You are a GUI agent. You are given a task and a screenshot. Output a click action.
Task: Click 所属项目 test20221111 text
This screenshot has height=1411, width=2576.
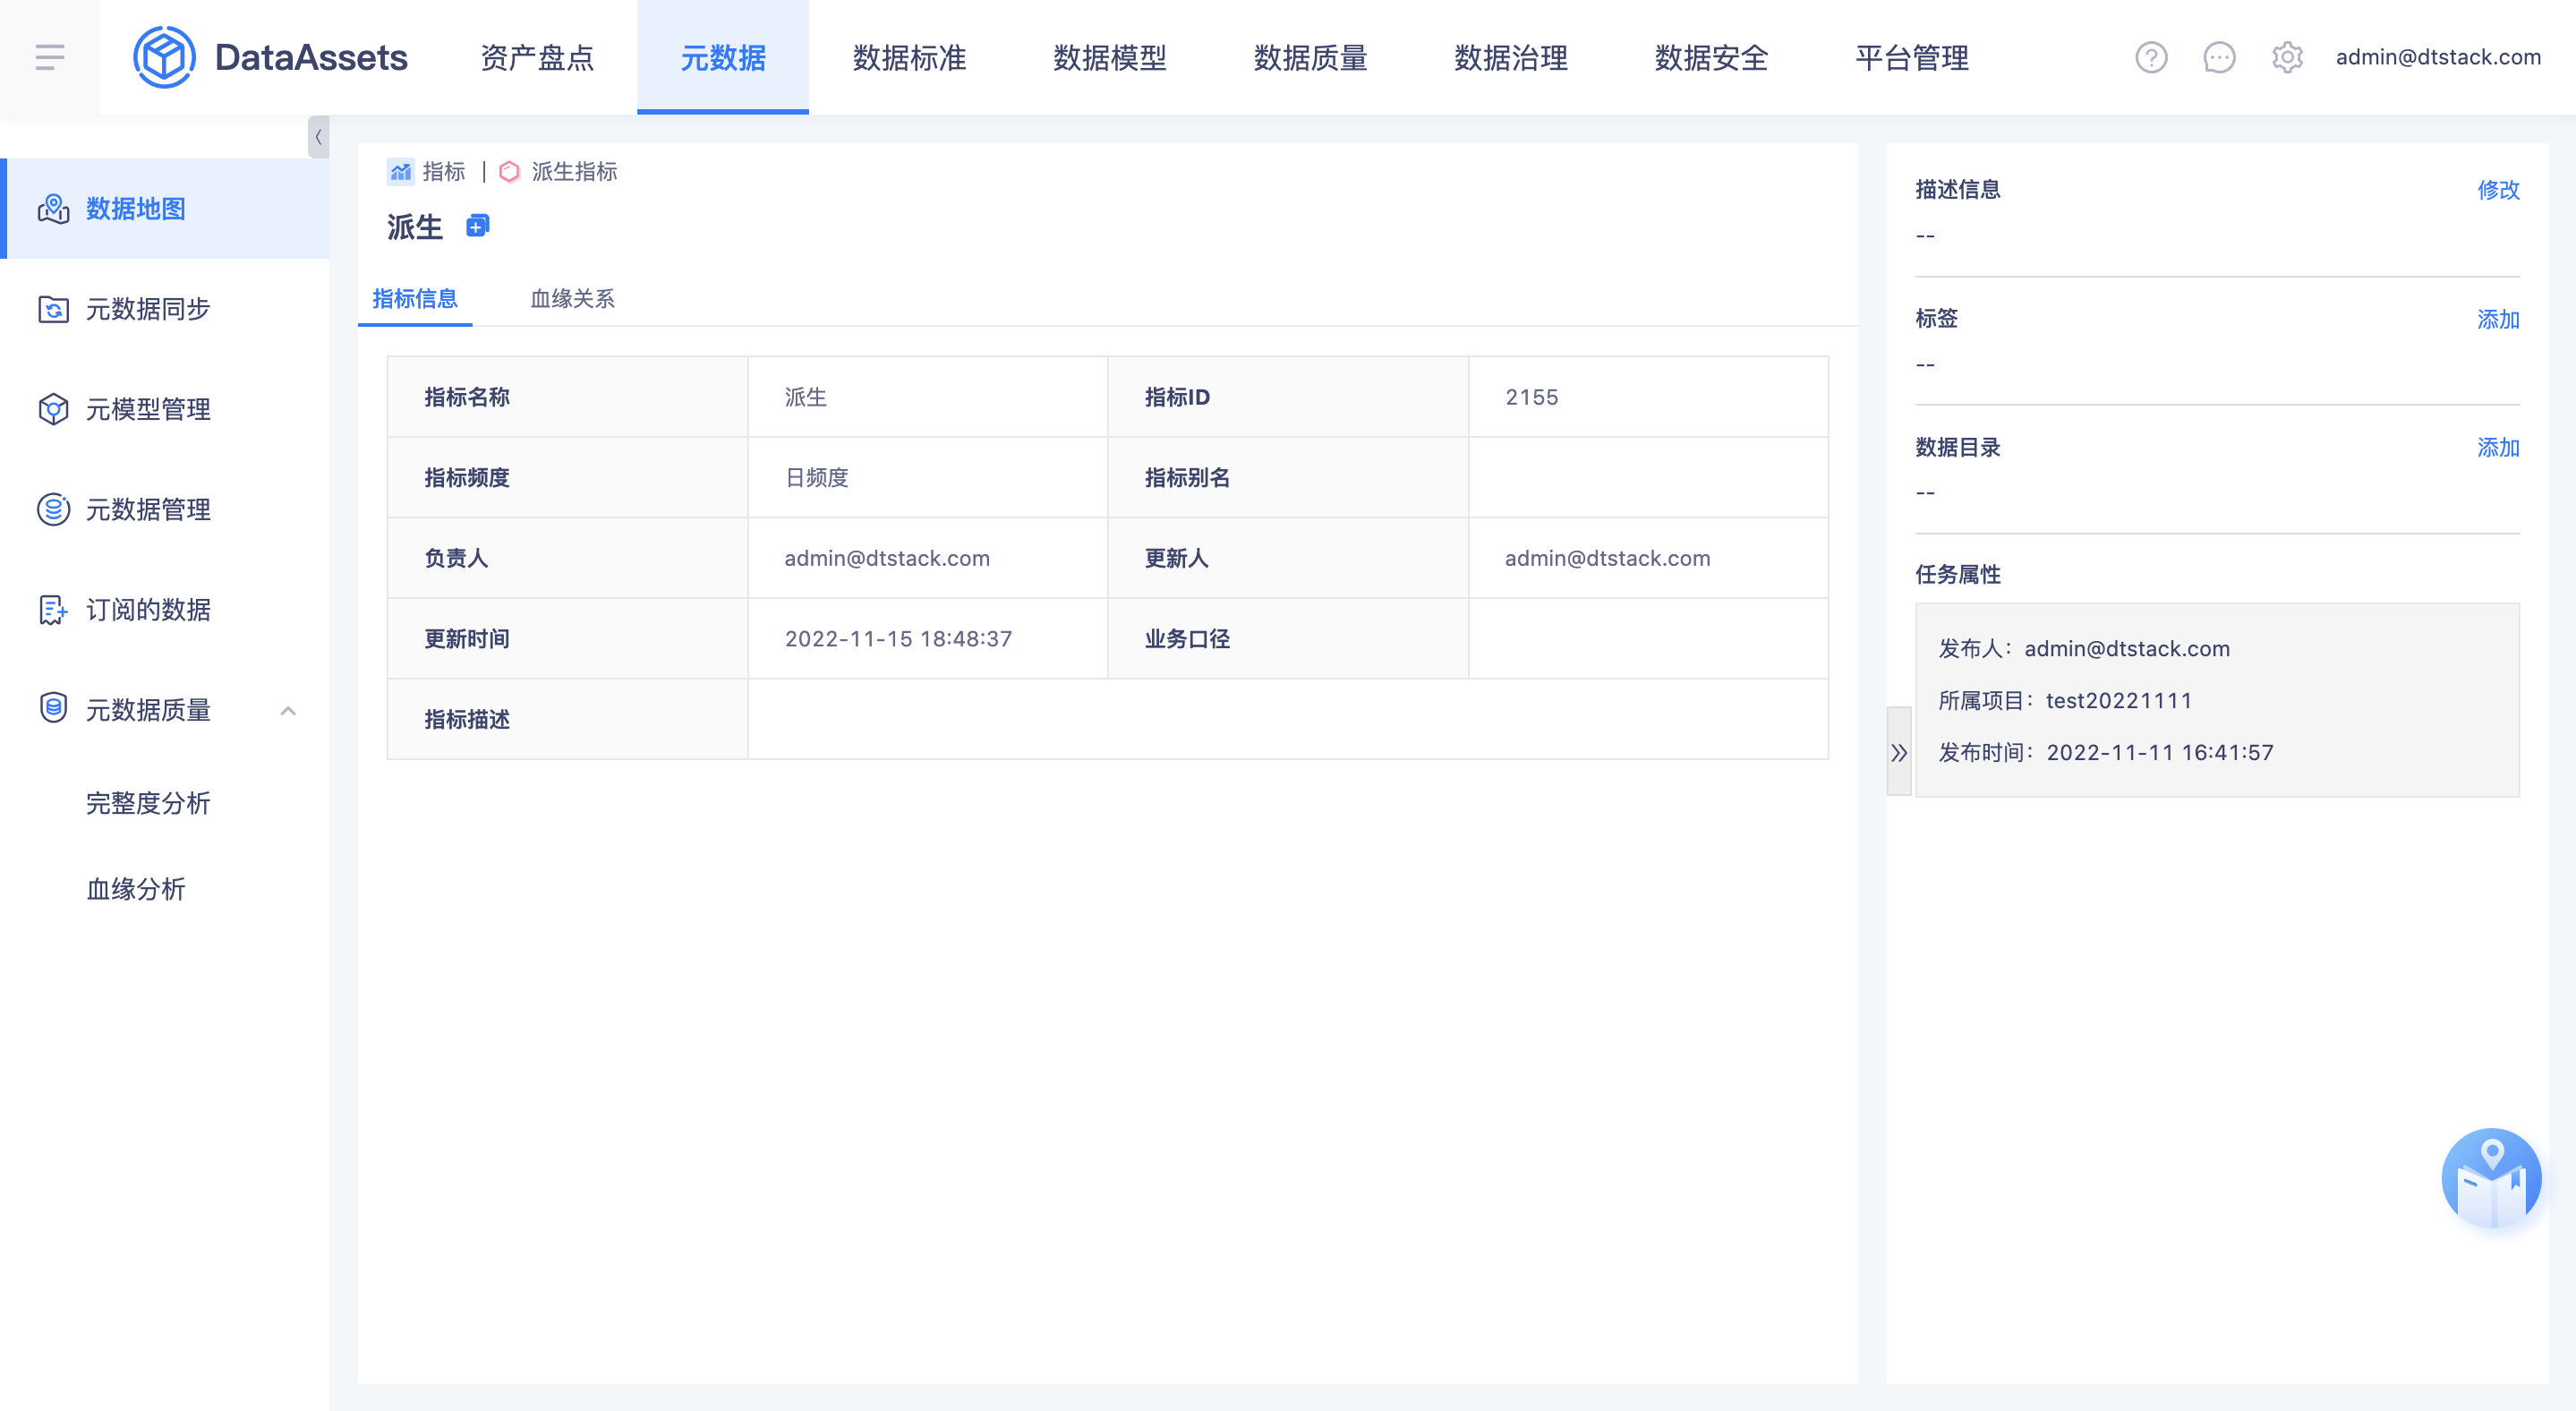coord(2064,700)
